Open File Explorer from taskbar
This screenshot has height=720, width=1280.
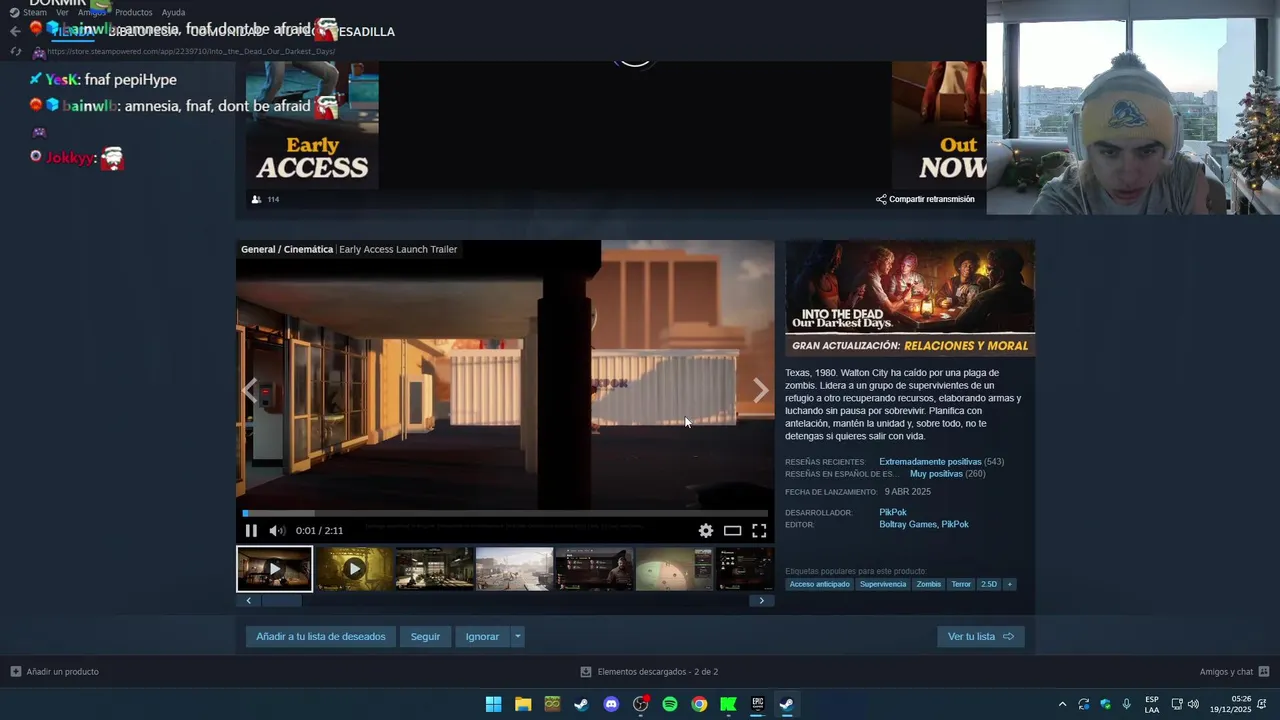pos(523,704)
